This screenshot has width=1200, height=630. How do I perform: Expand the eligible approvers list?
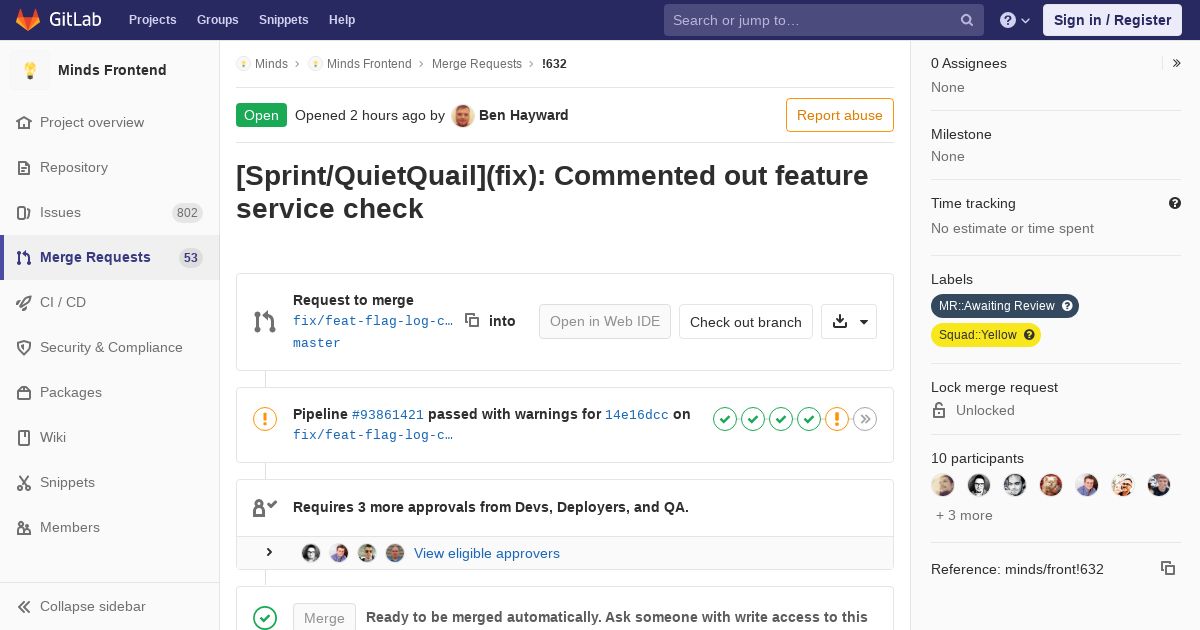[x=269, y=552]
